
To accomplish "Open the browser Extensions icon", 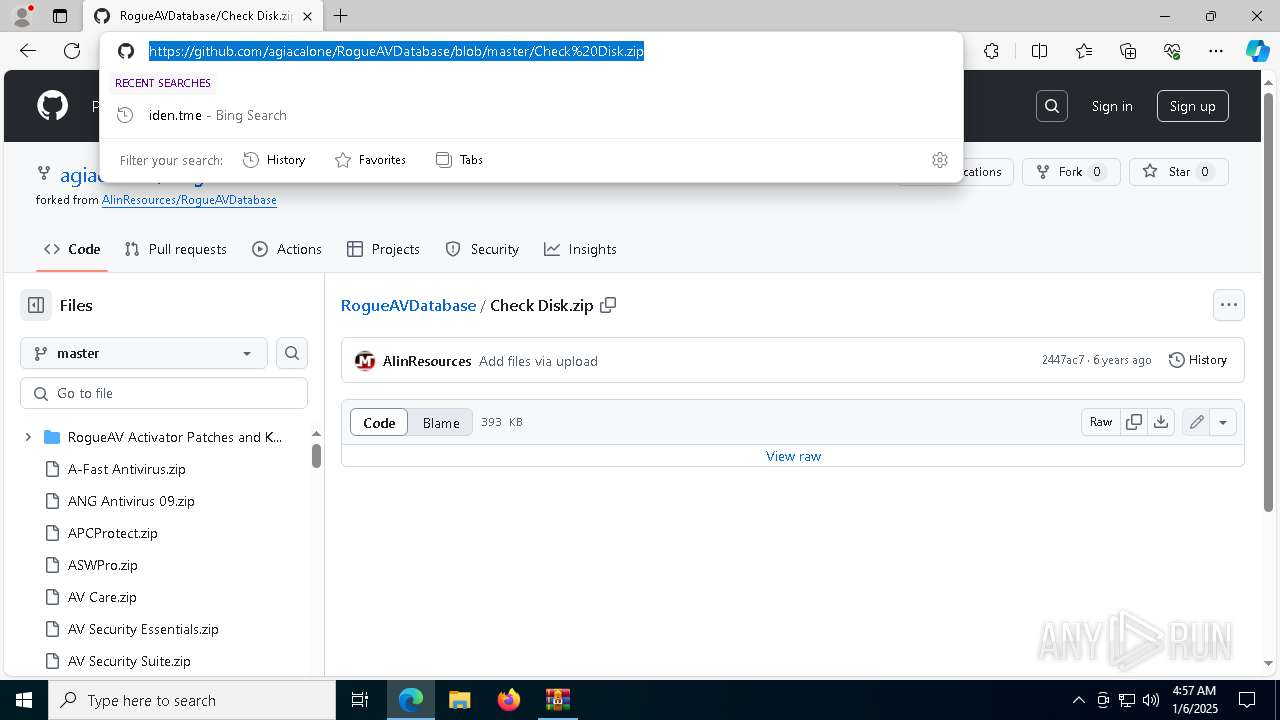I will click(x=991, y=51).
